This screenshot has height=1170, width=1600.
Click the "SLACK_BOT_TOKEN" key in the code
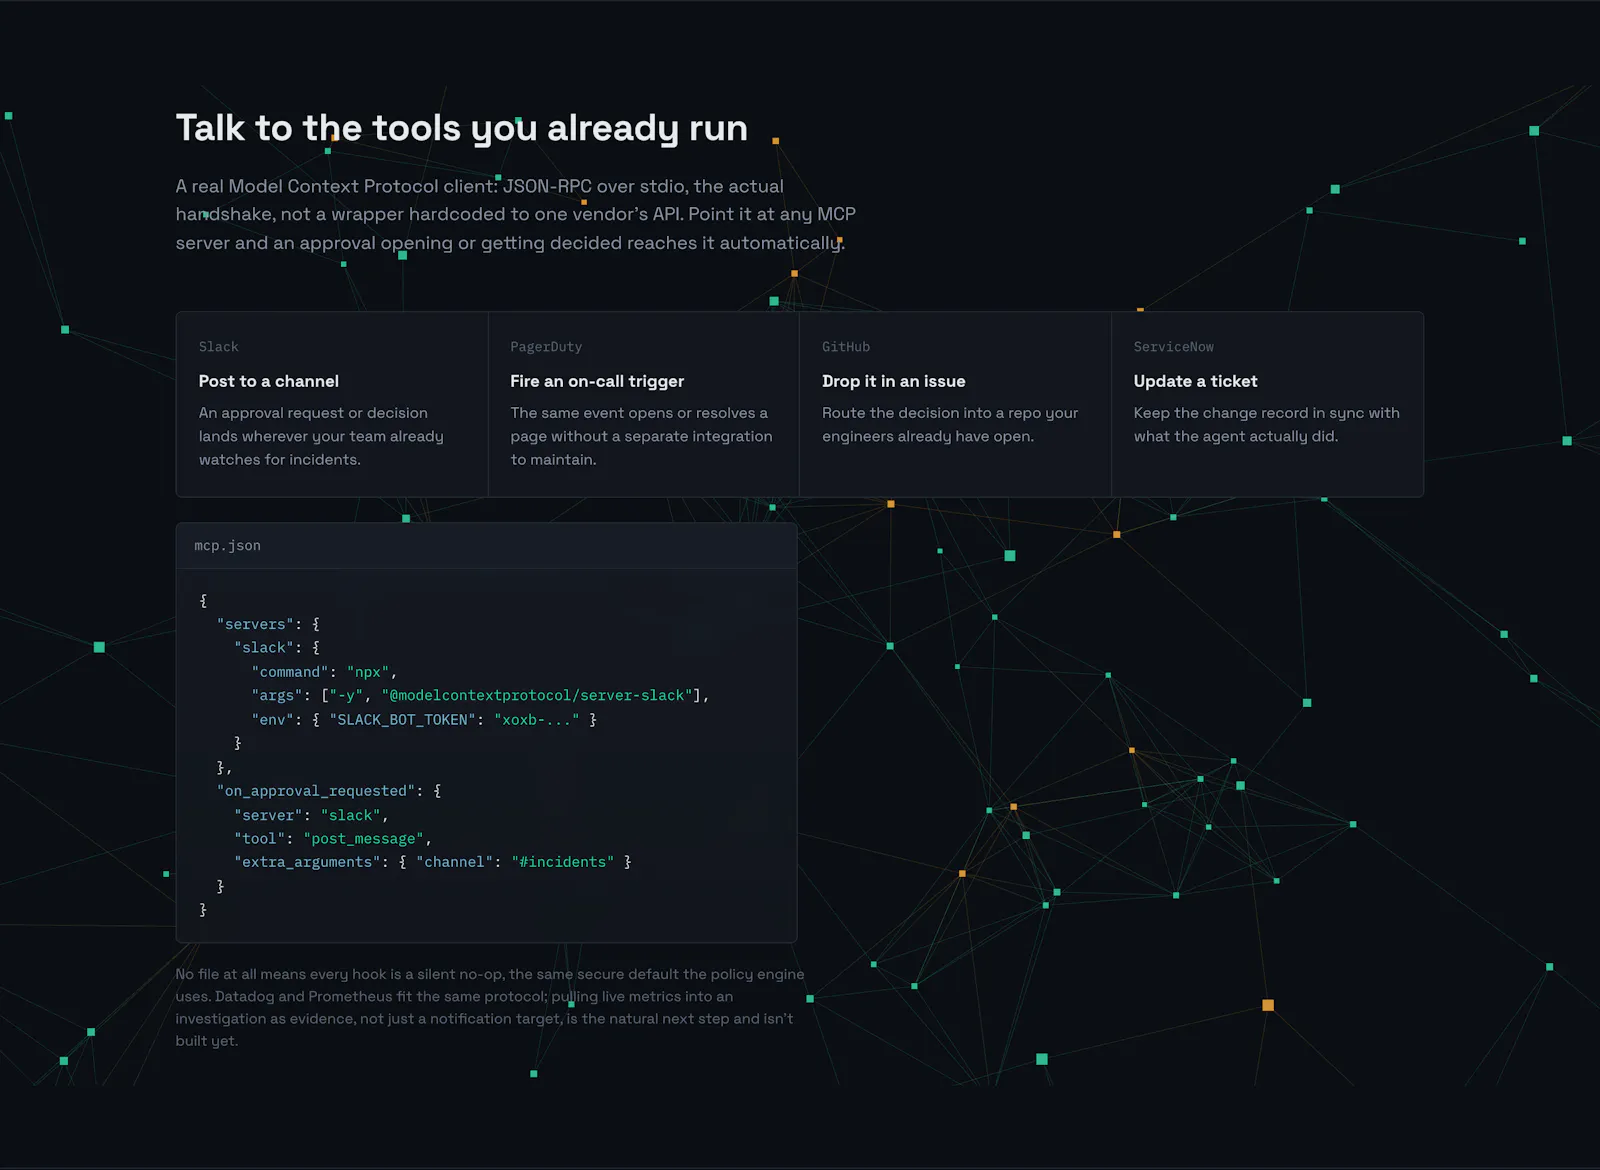402,720
